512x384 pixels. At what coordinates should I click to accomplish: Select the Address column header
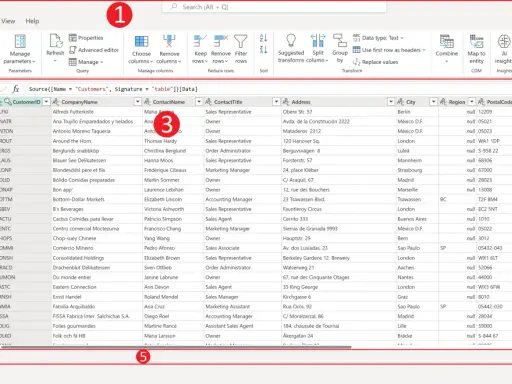(x=339, y=102)
